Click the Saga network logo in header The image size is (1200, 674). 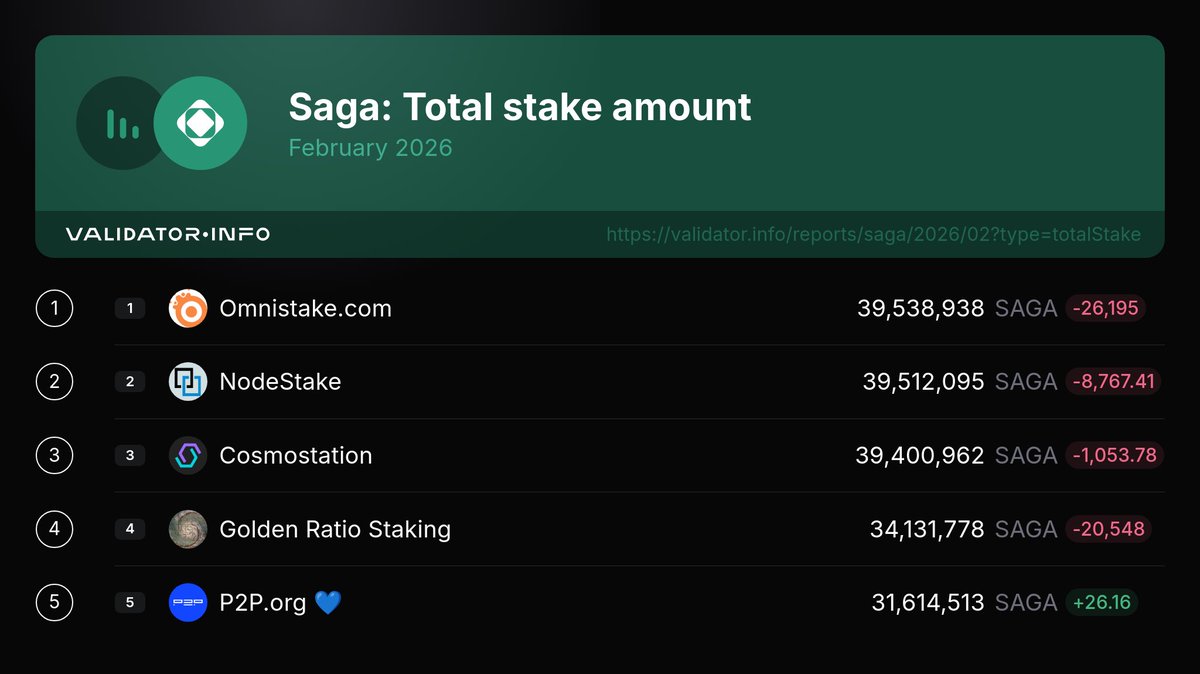pos(200,123)
